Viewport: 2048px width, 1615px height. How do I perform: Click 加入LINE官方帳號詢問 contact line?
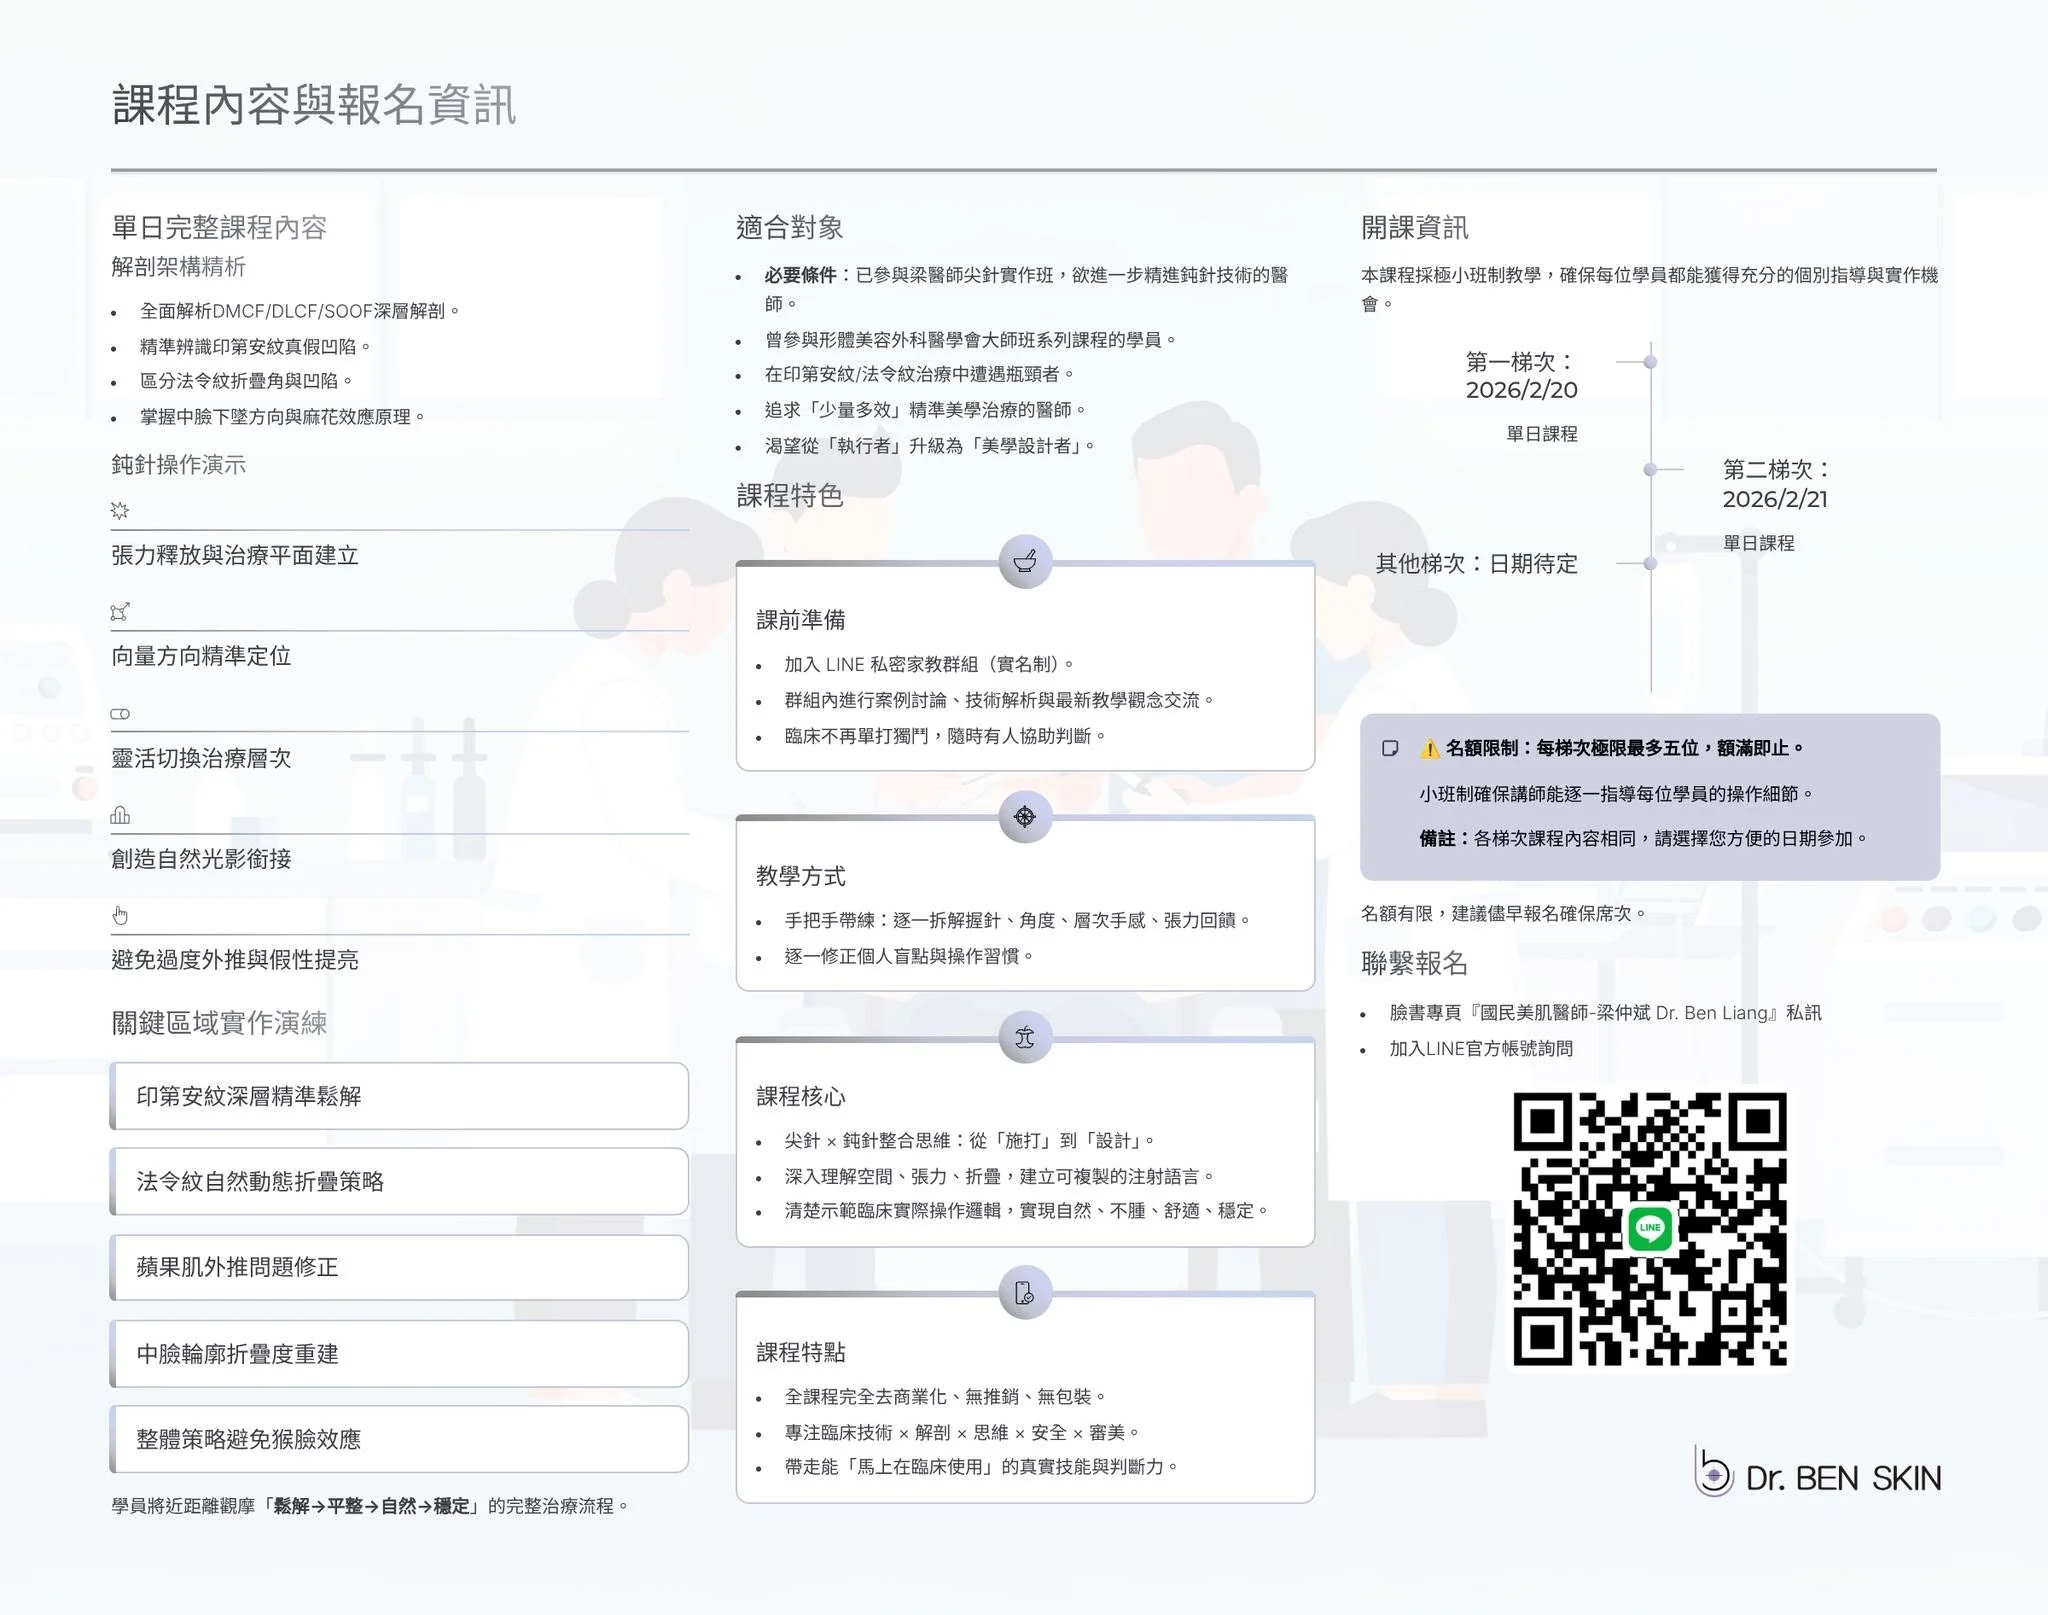(1481, 1049)
